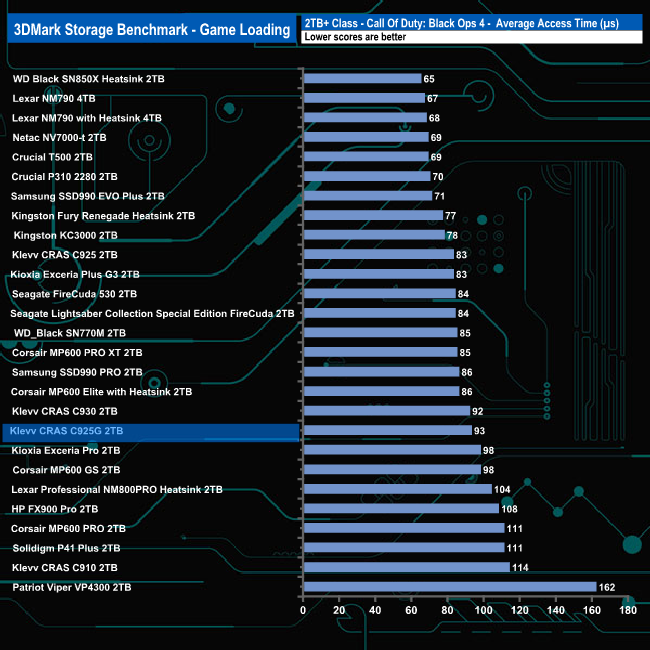Click the 'Corsair MP600 PRO 2TB' label
Image resolution: width=650 pixels, height=650 pixels.
(x=68, y=529)
